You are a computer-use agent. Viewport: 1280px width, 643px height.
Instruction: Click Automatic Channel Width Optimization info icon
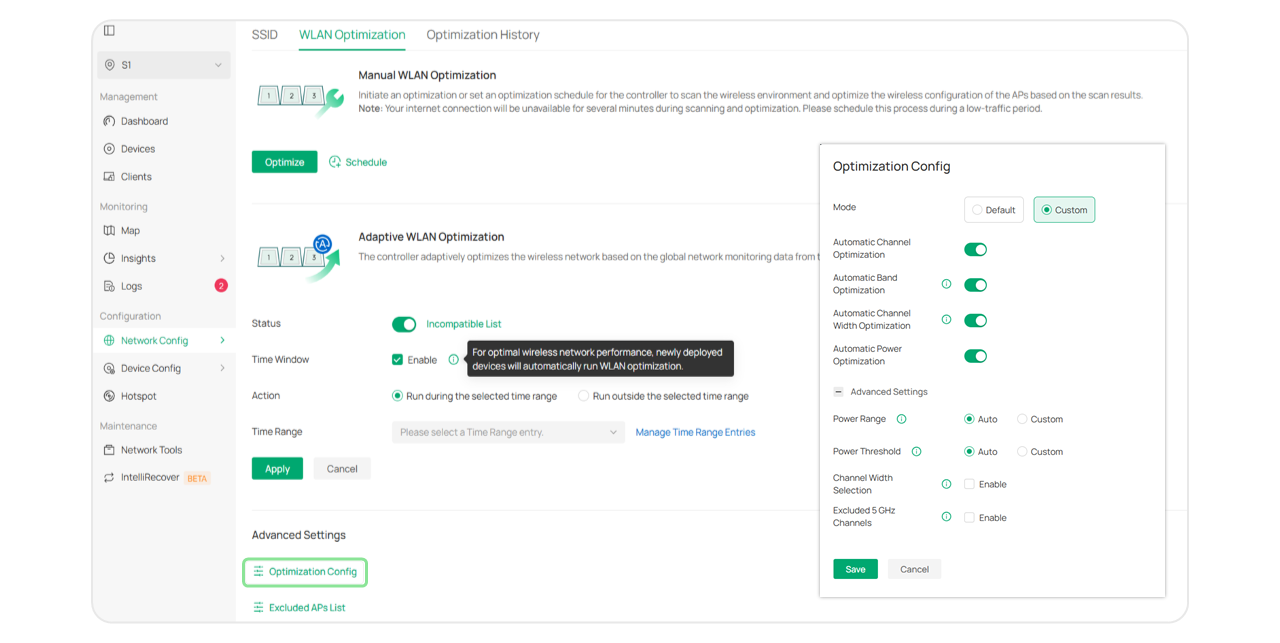point(946,320)
